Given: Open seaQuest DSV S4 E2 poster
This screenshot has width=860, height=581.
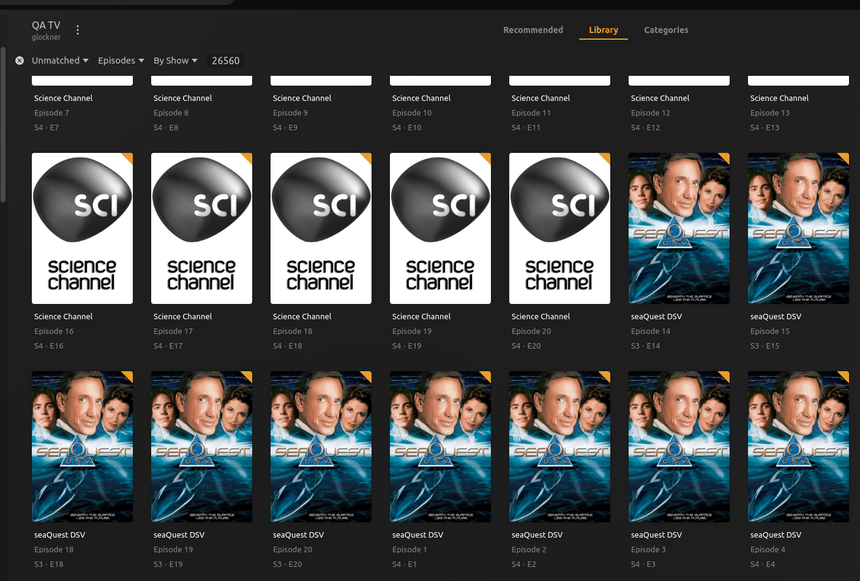Looking at the screenshot, I should pyautogui.click(x=559, y=447).
